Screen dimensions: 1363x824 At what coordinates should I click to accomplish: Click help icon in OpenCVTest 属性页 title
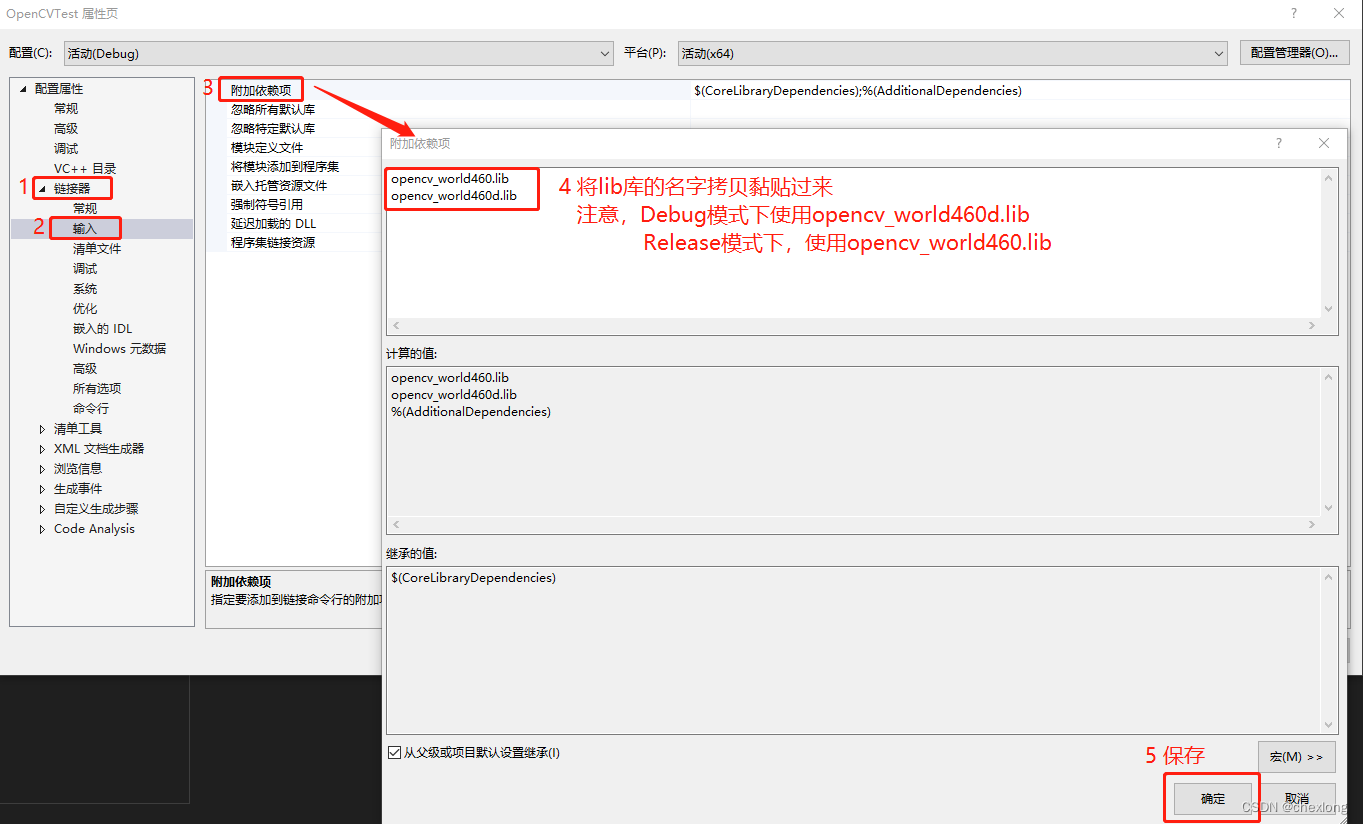(1294, 13)
